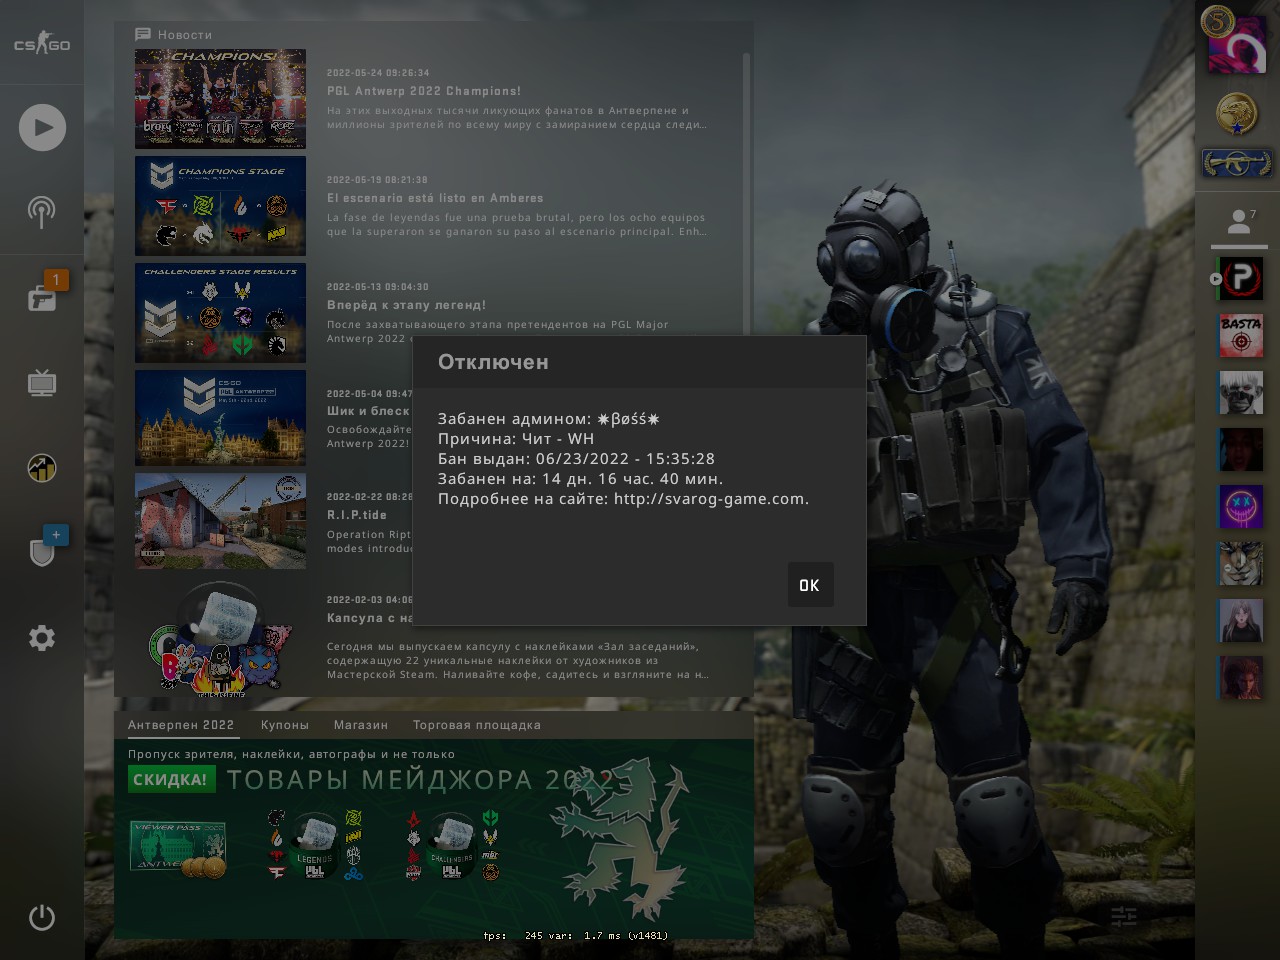
Task: Select friend with purple neon mask avatar
Action: (x=1241, y=507)
